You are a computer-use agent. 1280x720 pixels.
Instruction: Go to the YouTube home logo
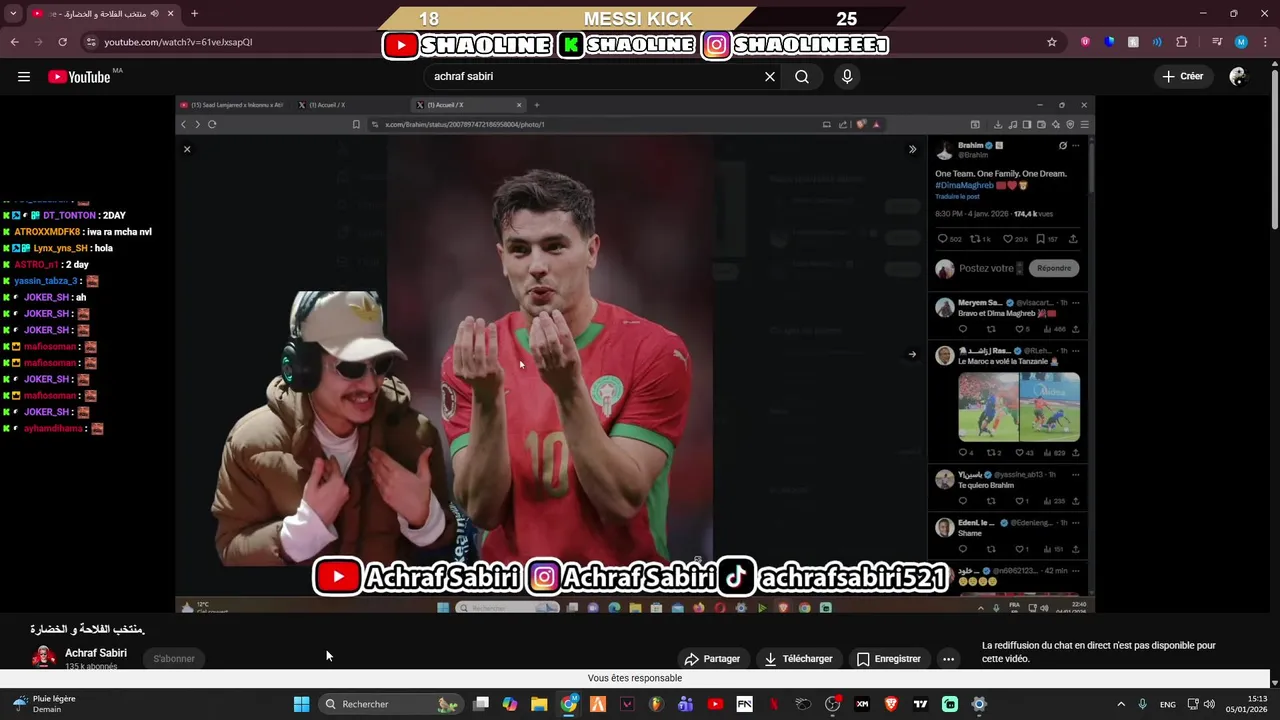click(79, 76)
